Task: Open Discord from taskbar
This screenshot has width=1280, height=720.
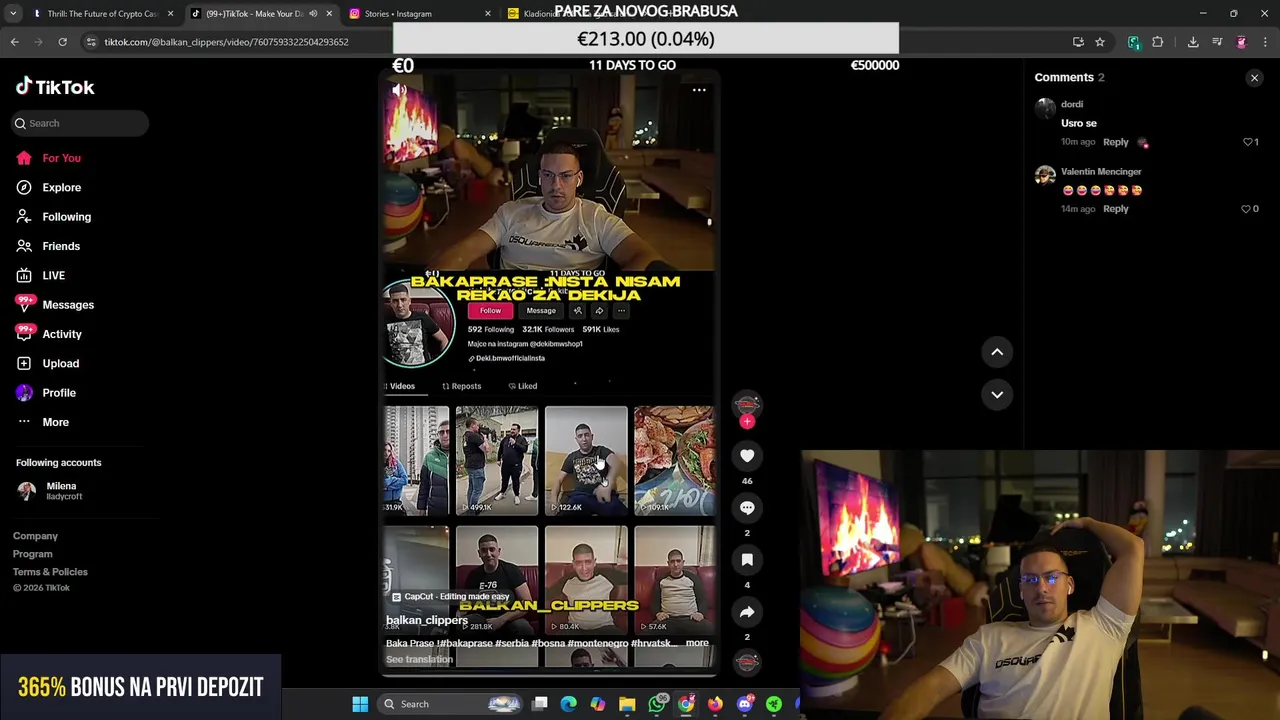Action: pyautogui.click(x=744, y=704)
